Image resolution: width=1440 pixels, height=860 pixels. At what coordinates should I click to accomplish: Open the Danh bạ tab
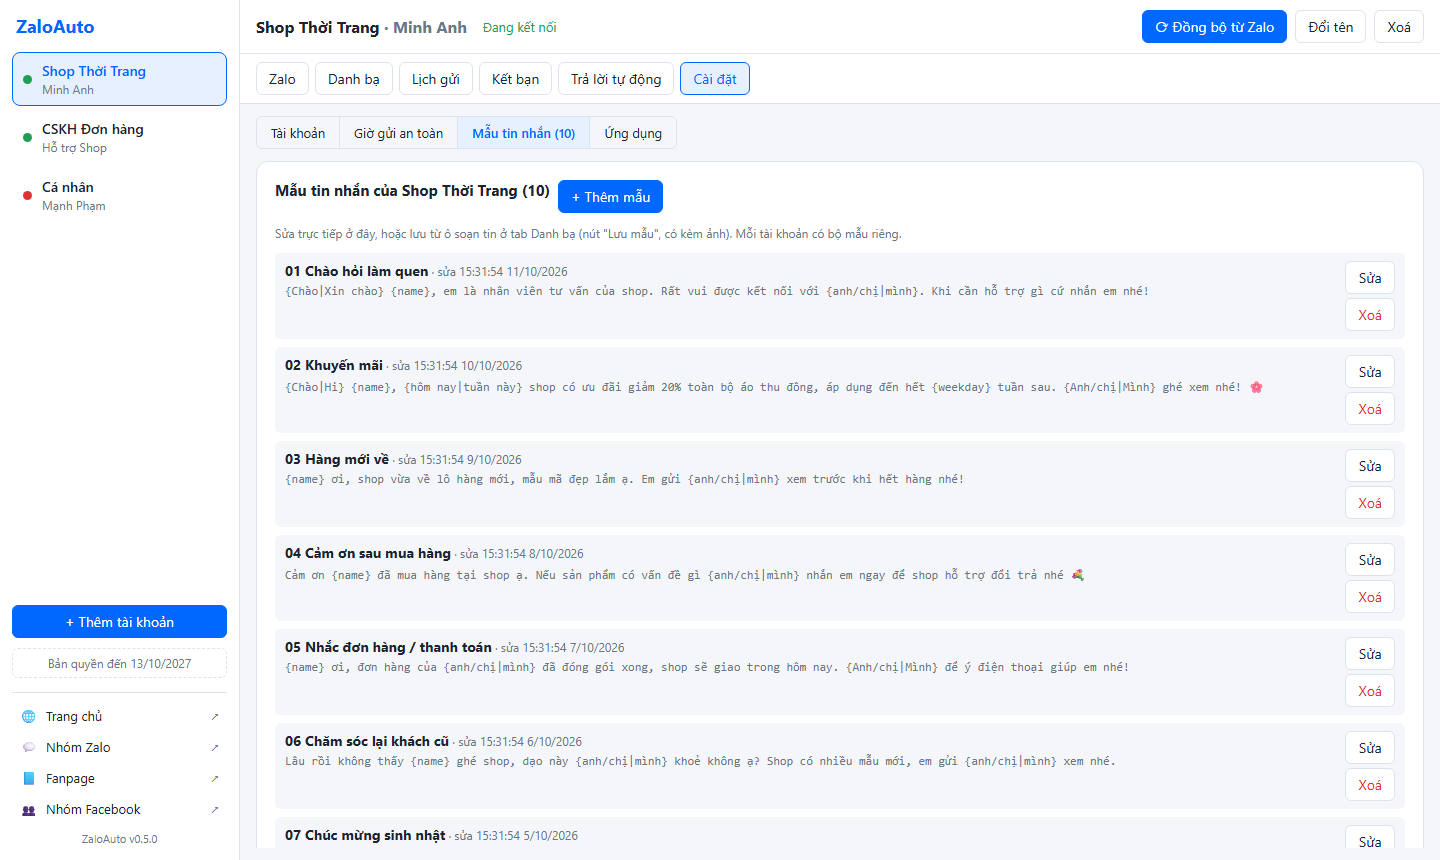coord(354,79)
